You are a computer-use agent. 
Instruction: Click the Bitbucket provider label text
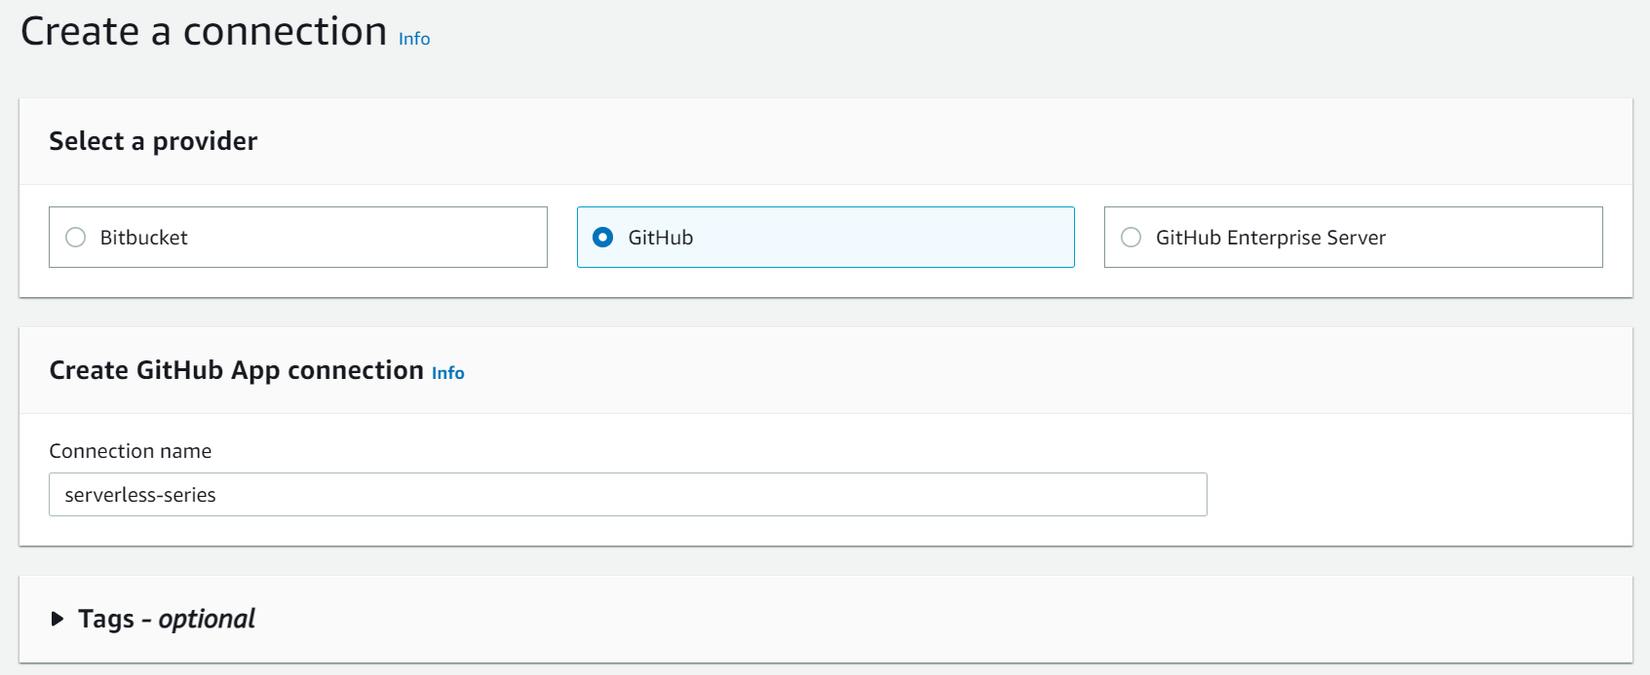143,237
